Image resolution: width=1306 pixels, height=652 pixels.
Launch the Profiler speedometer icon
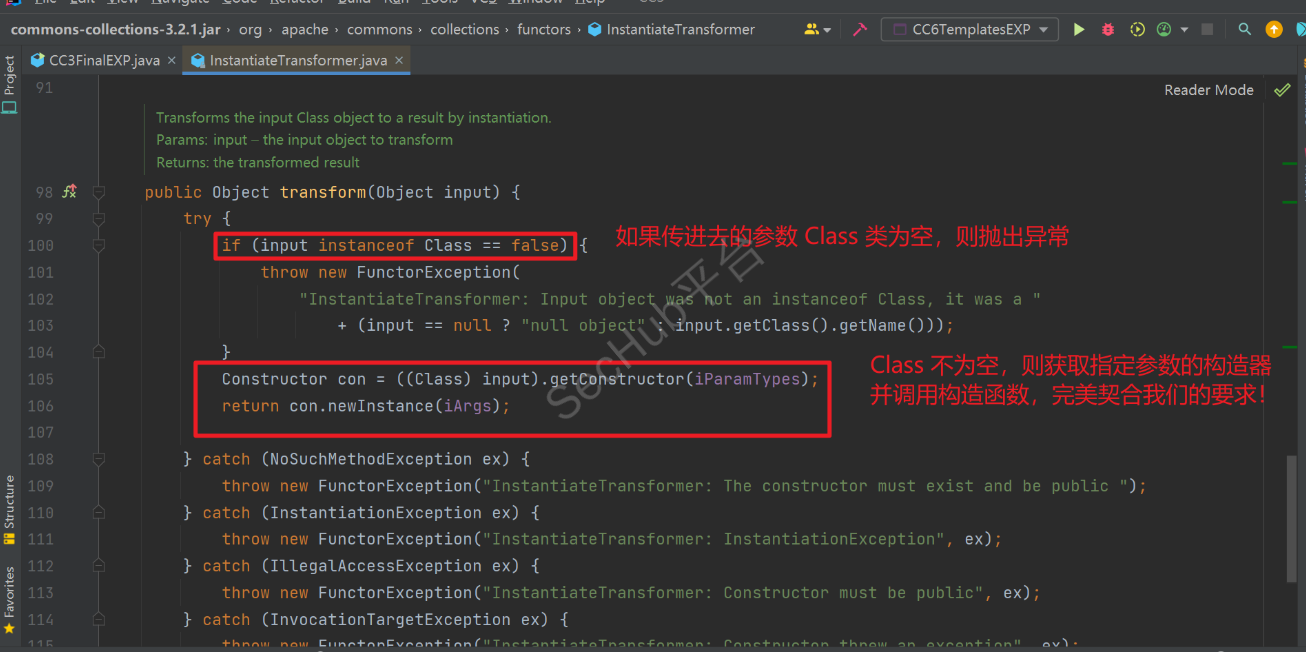(x=1163, y=29)
